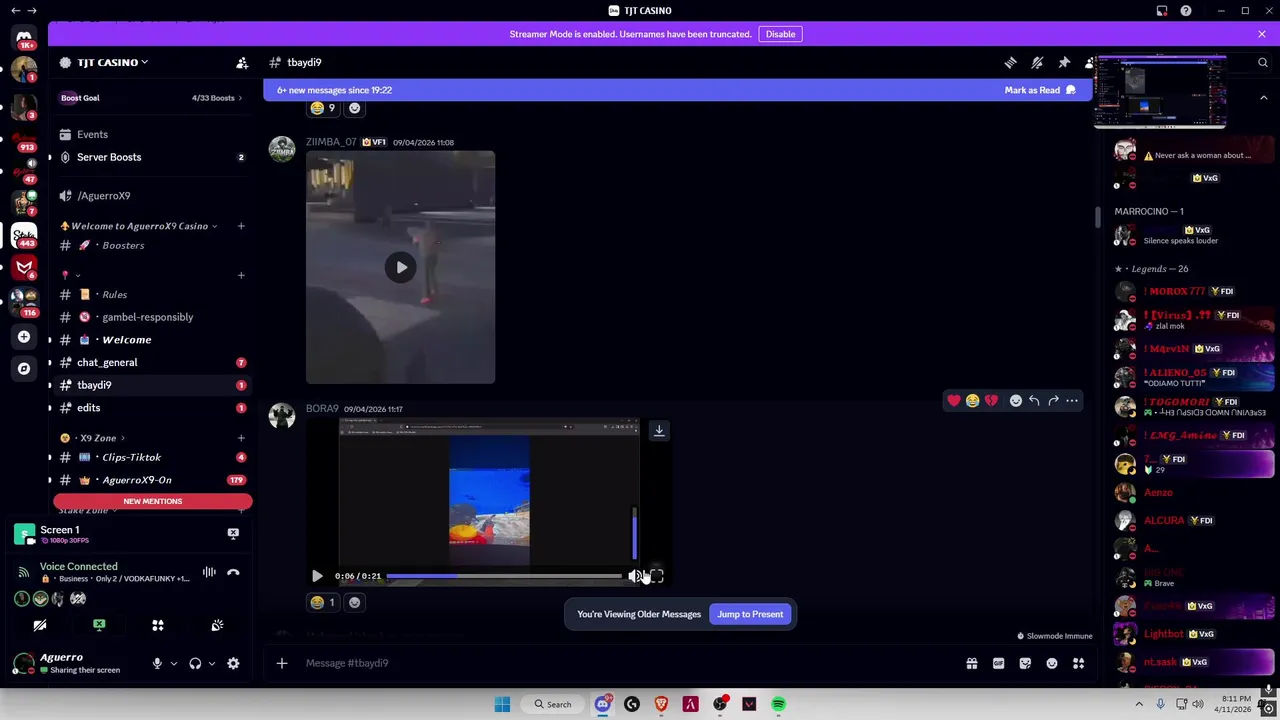Deafen with the headphones icon
This screenshot has height=720, width=1280.
[x=195, y=663]
